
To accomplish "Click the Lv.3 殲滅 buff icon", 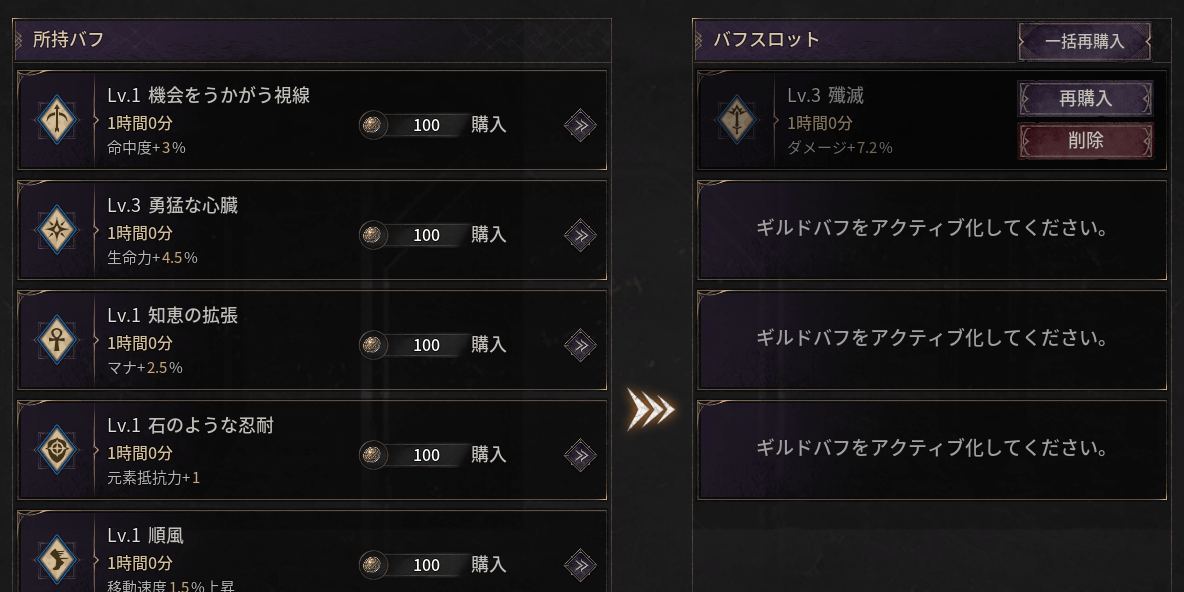I will tap(737, 122).
